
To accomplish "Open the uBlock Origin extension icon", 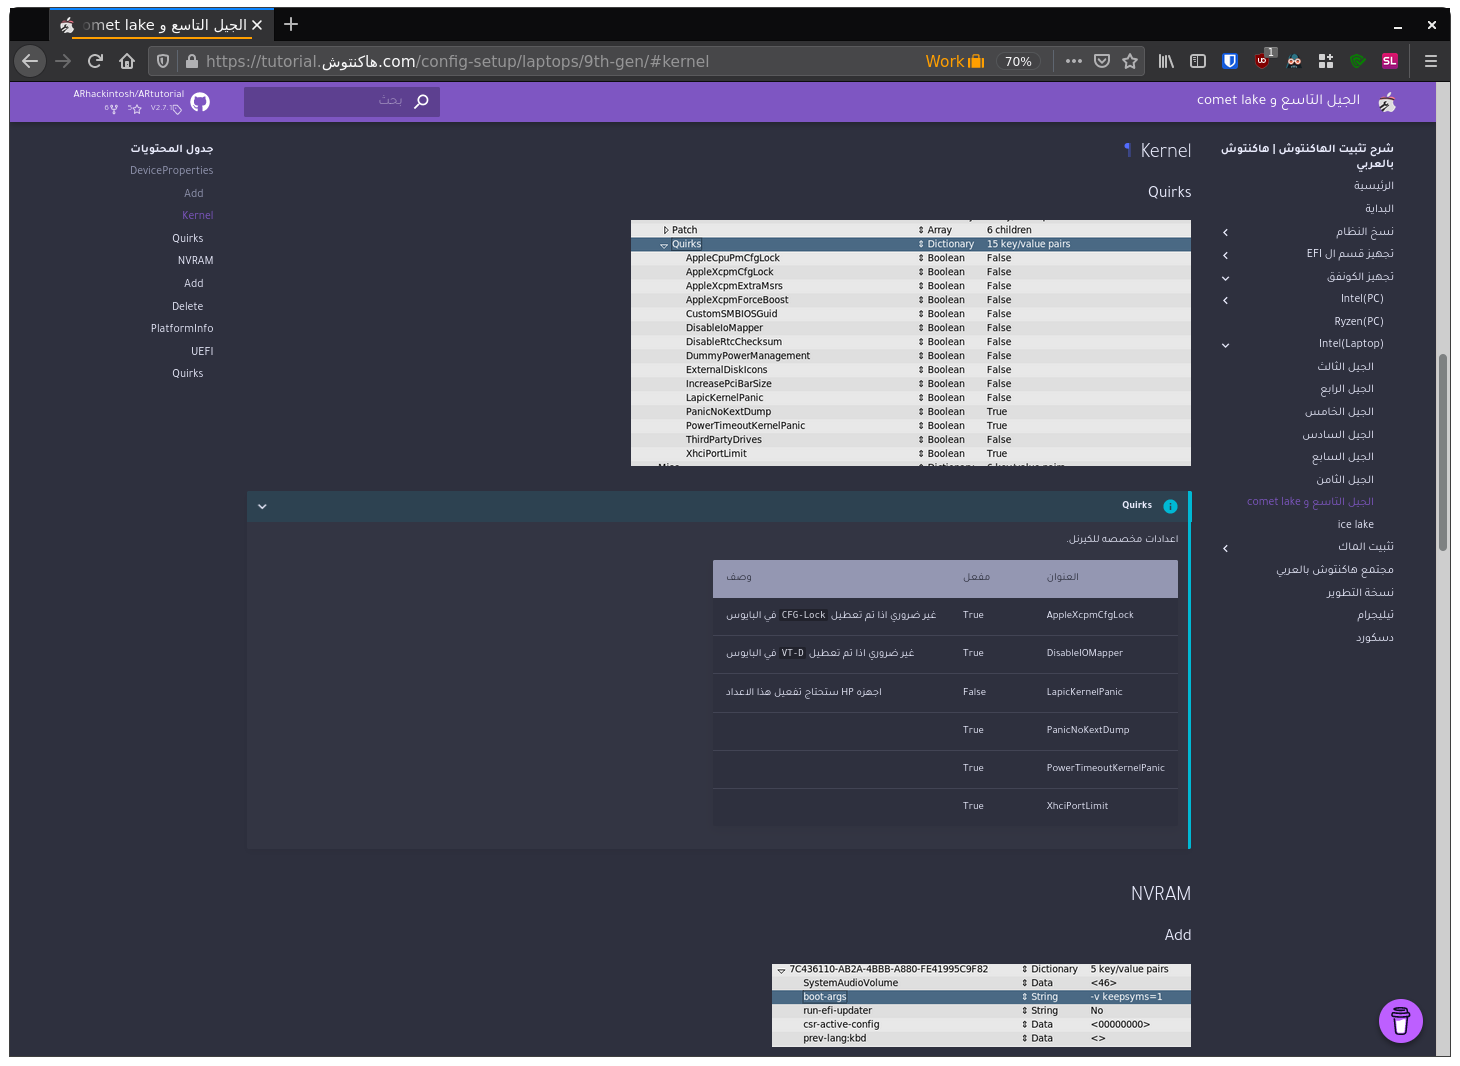I will point(1262,61).
